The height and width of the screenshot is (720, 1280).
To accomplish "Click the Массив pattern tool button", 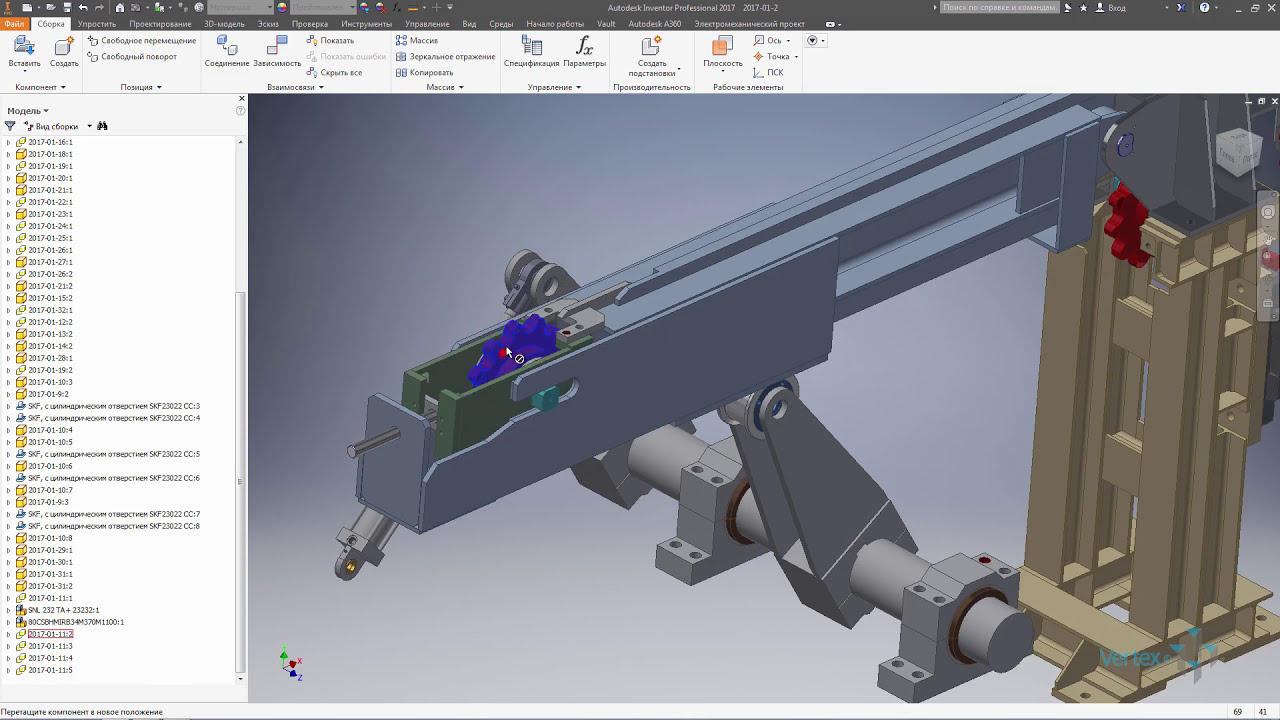I will click(x=416, y=41).
